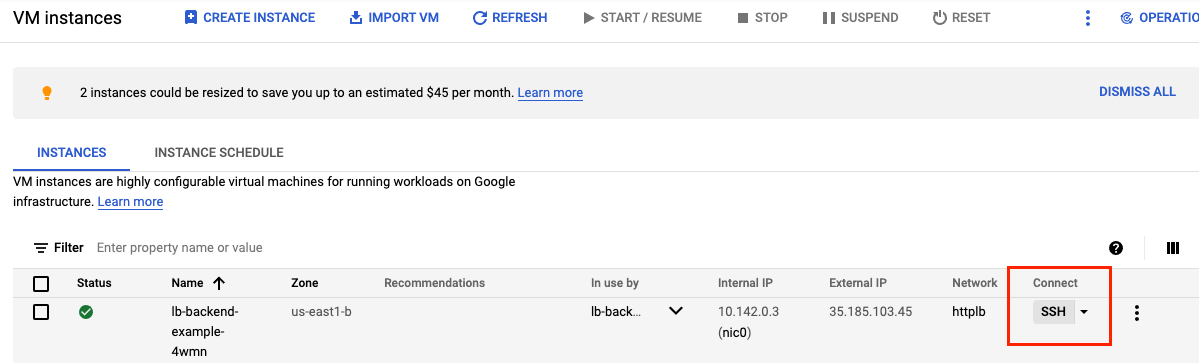Select the Instances tab
Screen dimensions: 1199x363
pos(72,153)
